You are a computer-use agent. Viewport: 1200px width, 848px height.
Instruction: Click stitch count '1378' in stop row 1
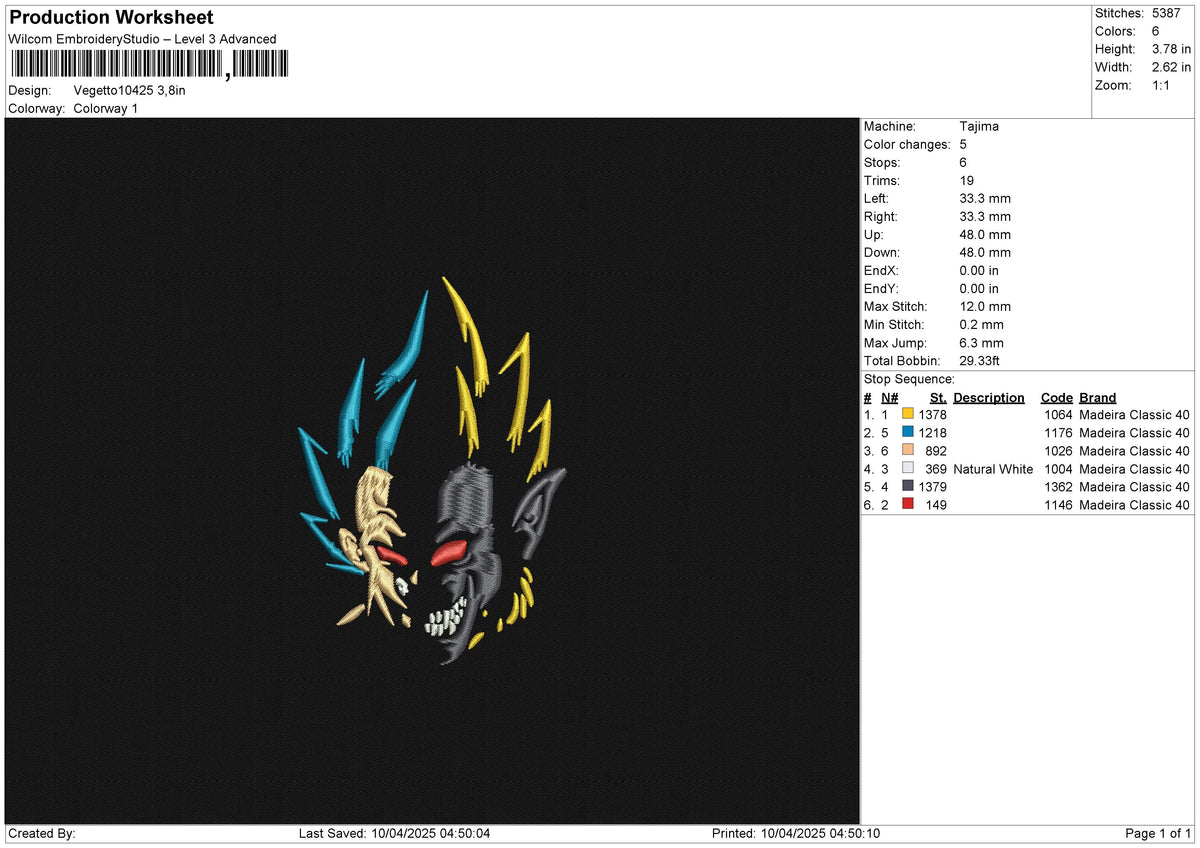click(x=932, y=415)
